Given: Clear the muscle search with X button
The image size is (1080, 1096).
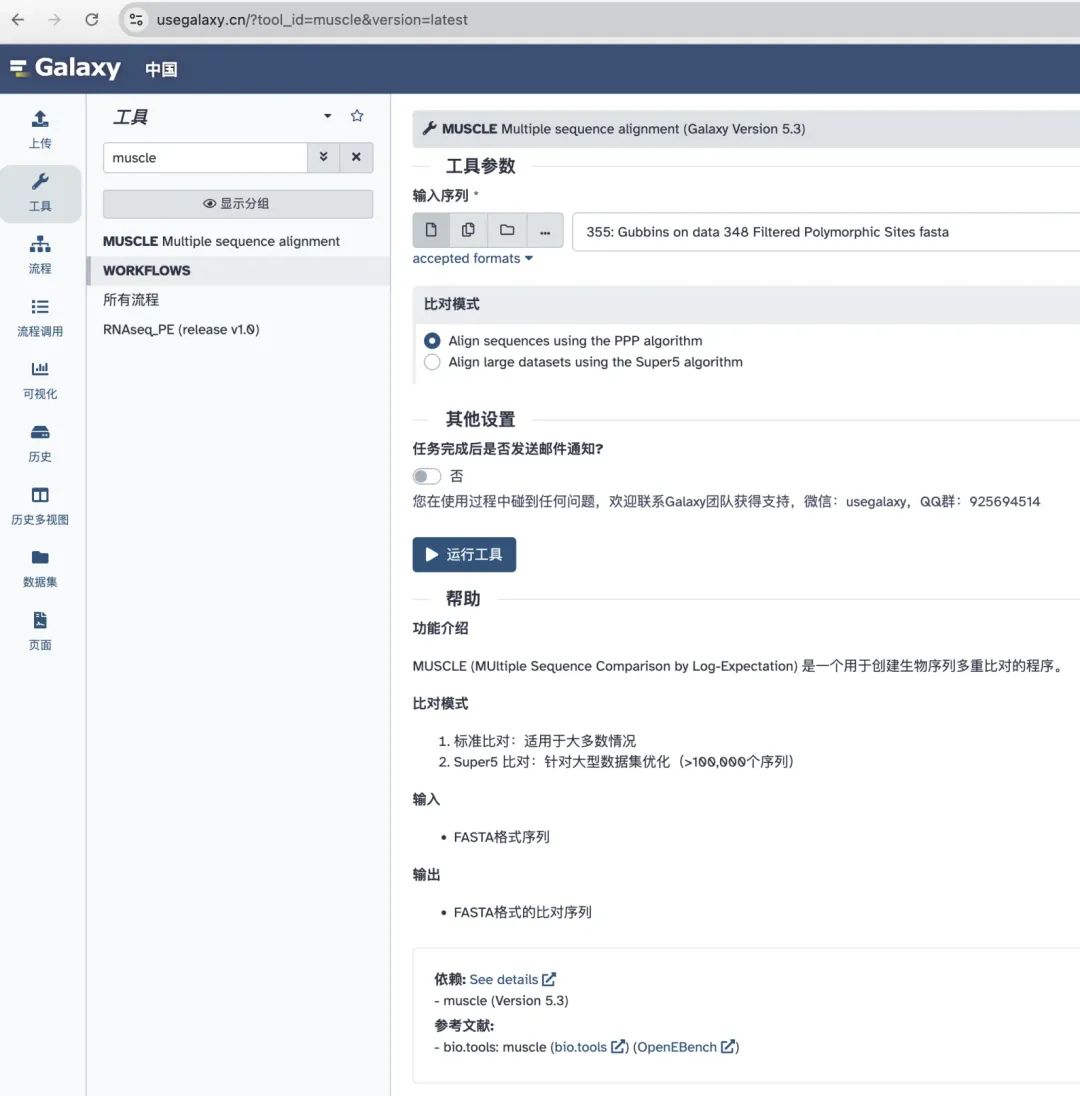Looking at the screenshot, I should (357, 157).
